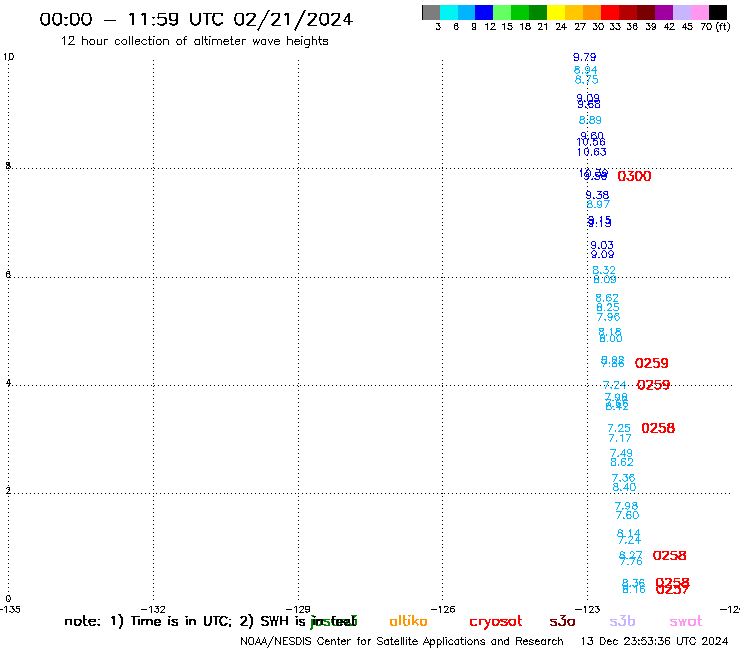Select the dark blue legend swatch

484,12
